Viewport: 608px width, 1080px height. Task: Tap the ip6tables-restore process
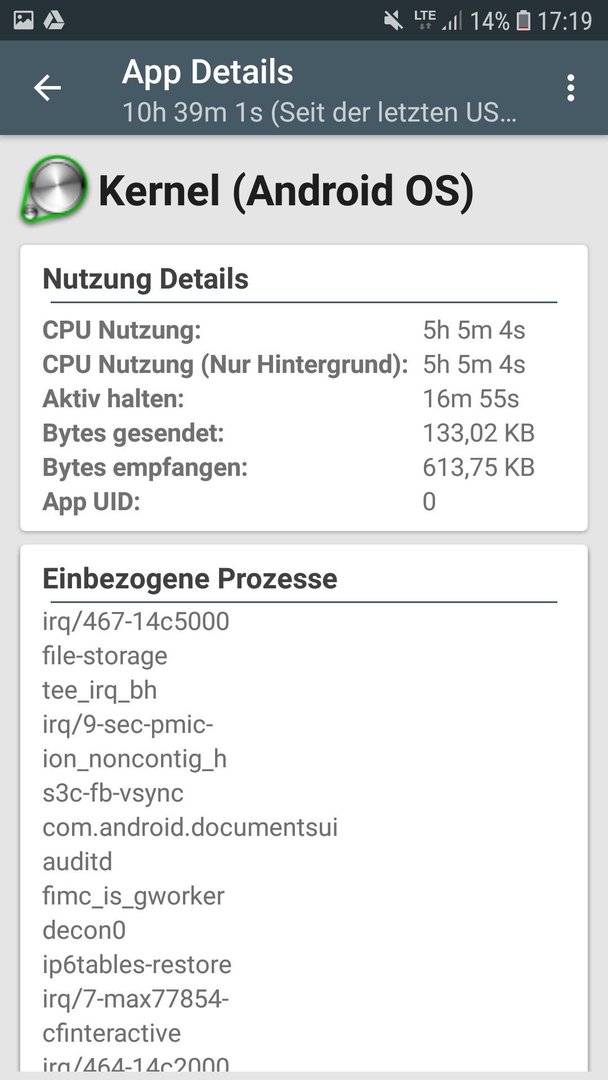click(x=137, y=964)
